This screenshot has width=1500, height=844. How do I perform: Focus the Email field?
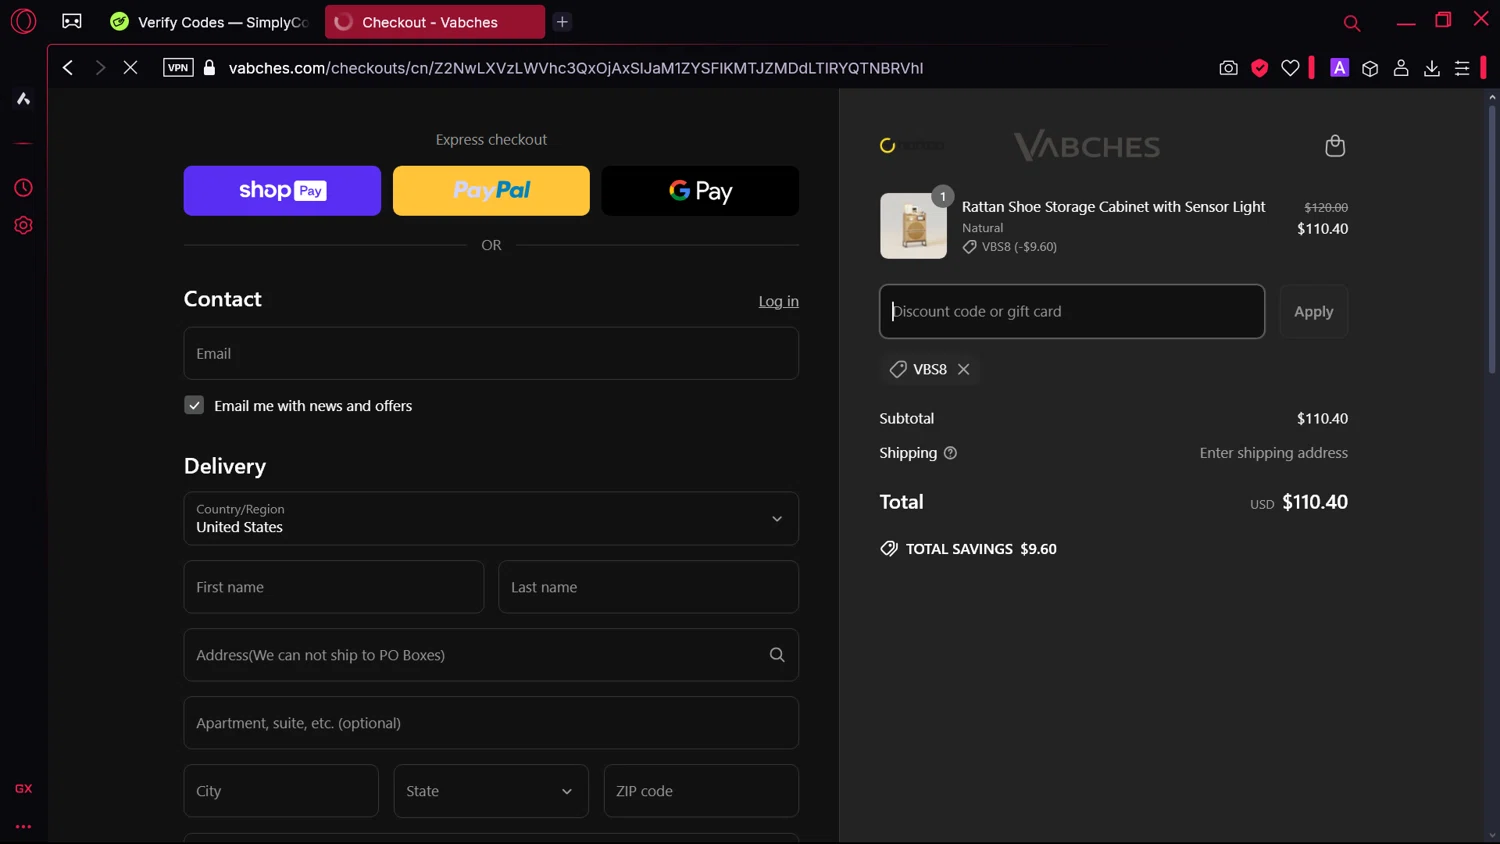tap(491, 353)
